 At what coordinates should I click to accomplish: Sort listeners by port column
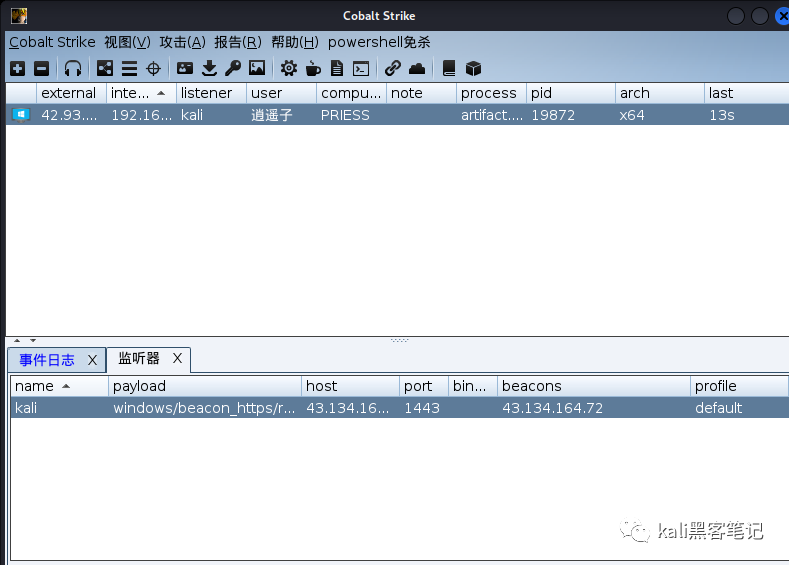[x=424, y=386]
